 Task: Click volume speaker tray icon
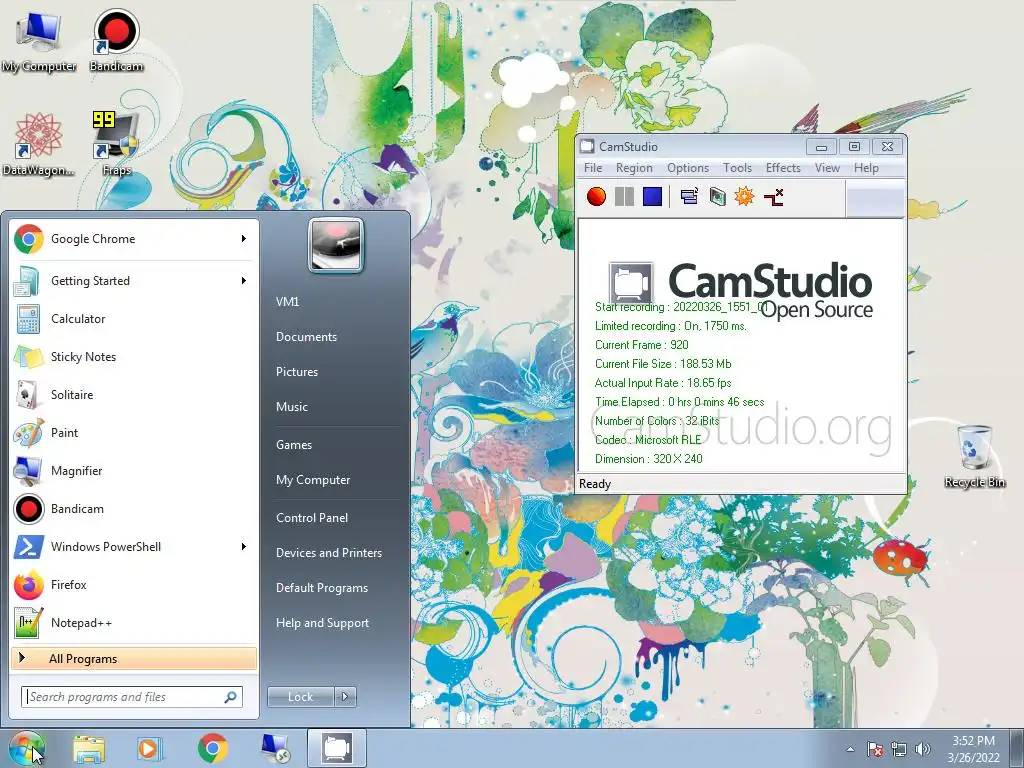coord(923,749)
